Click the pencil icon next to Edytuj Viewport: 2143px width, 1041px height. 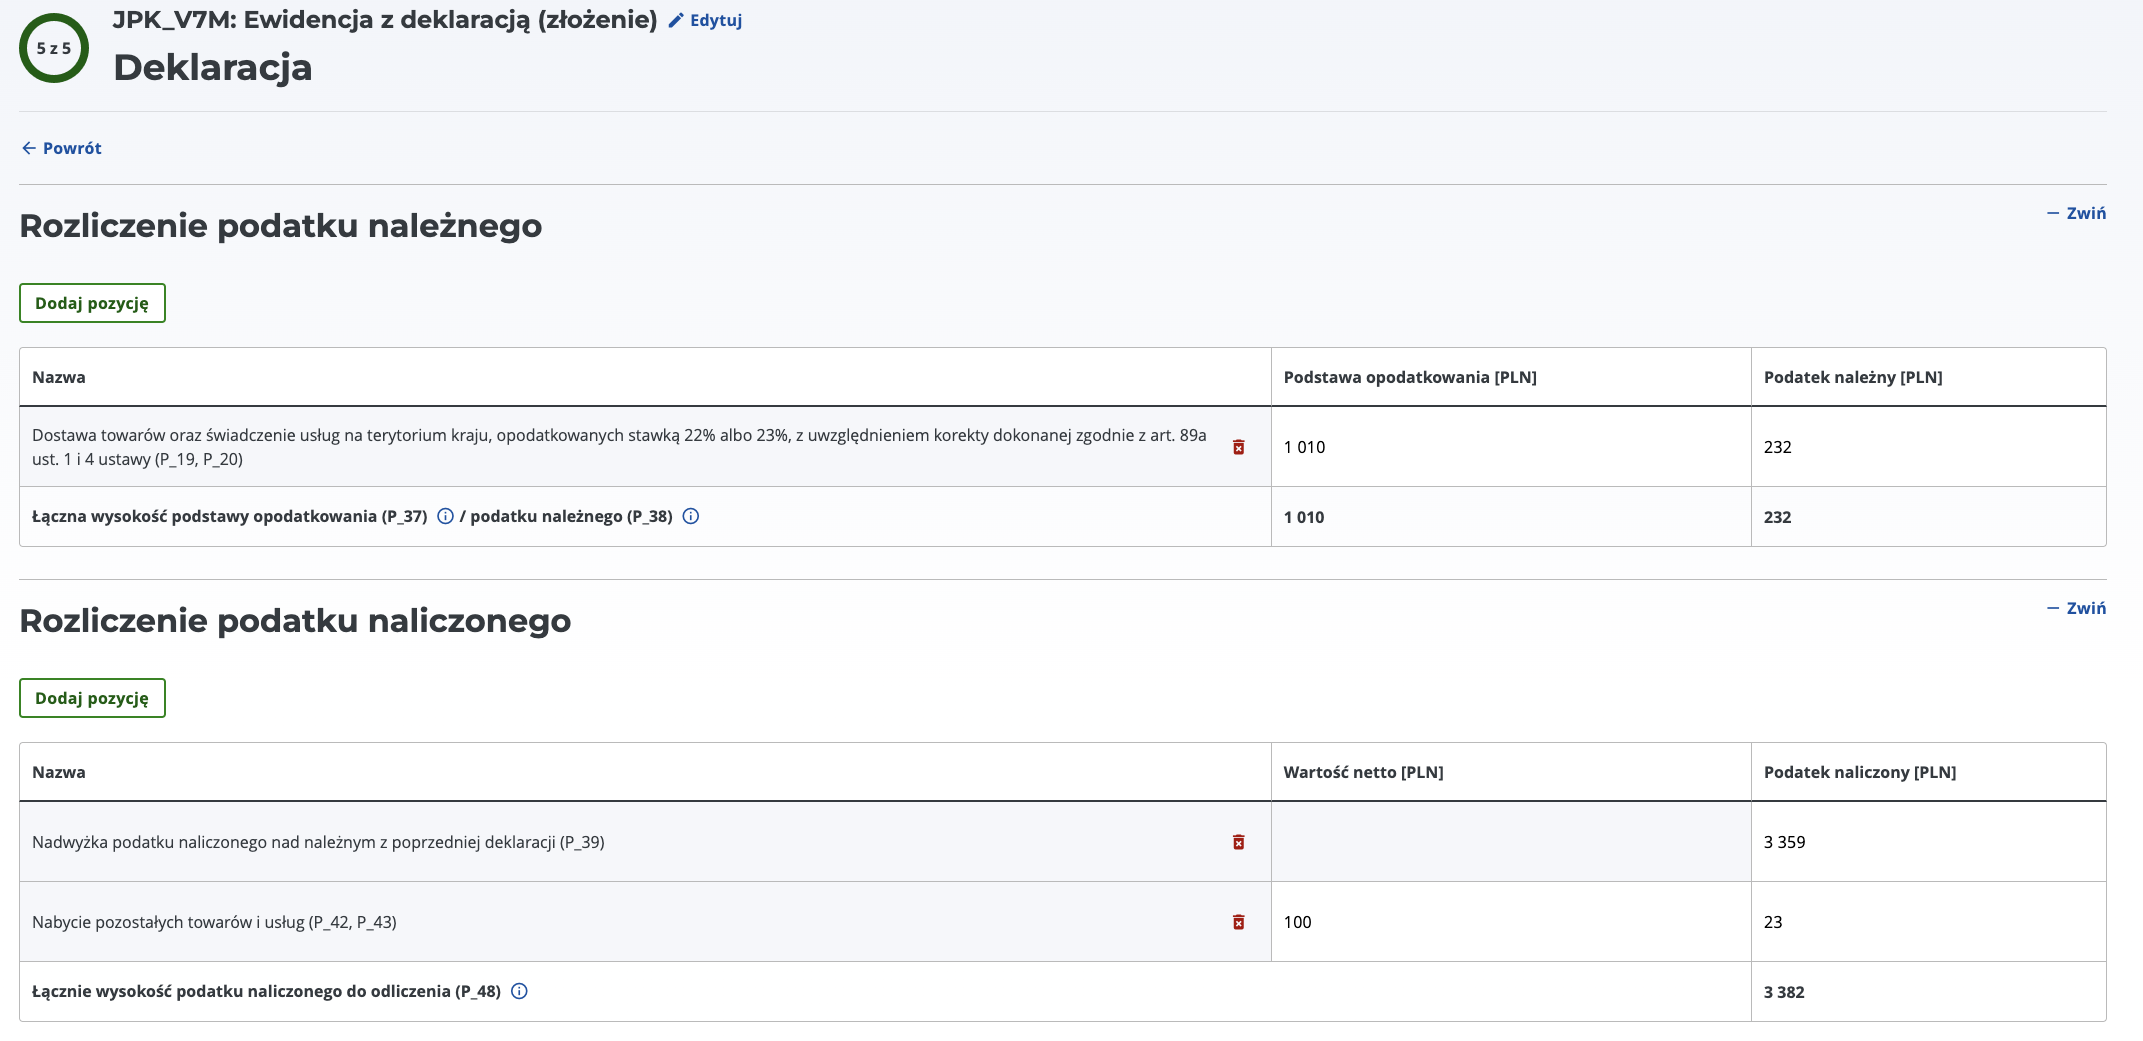click(676, 20)
